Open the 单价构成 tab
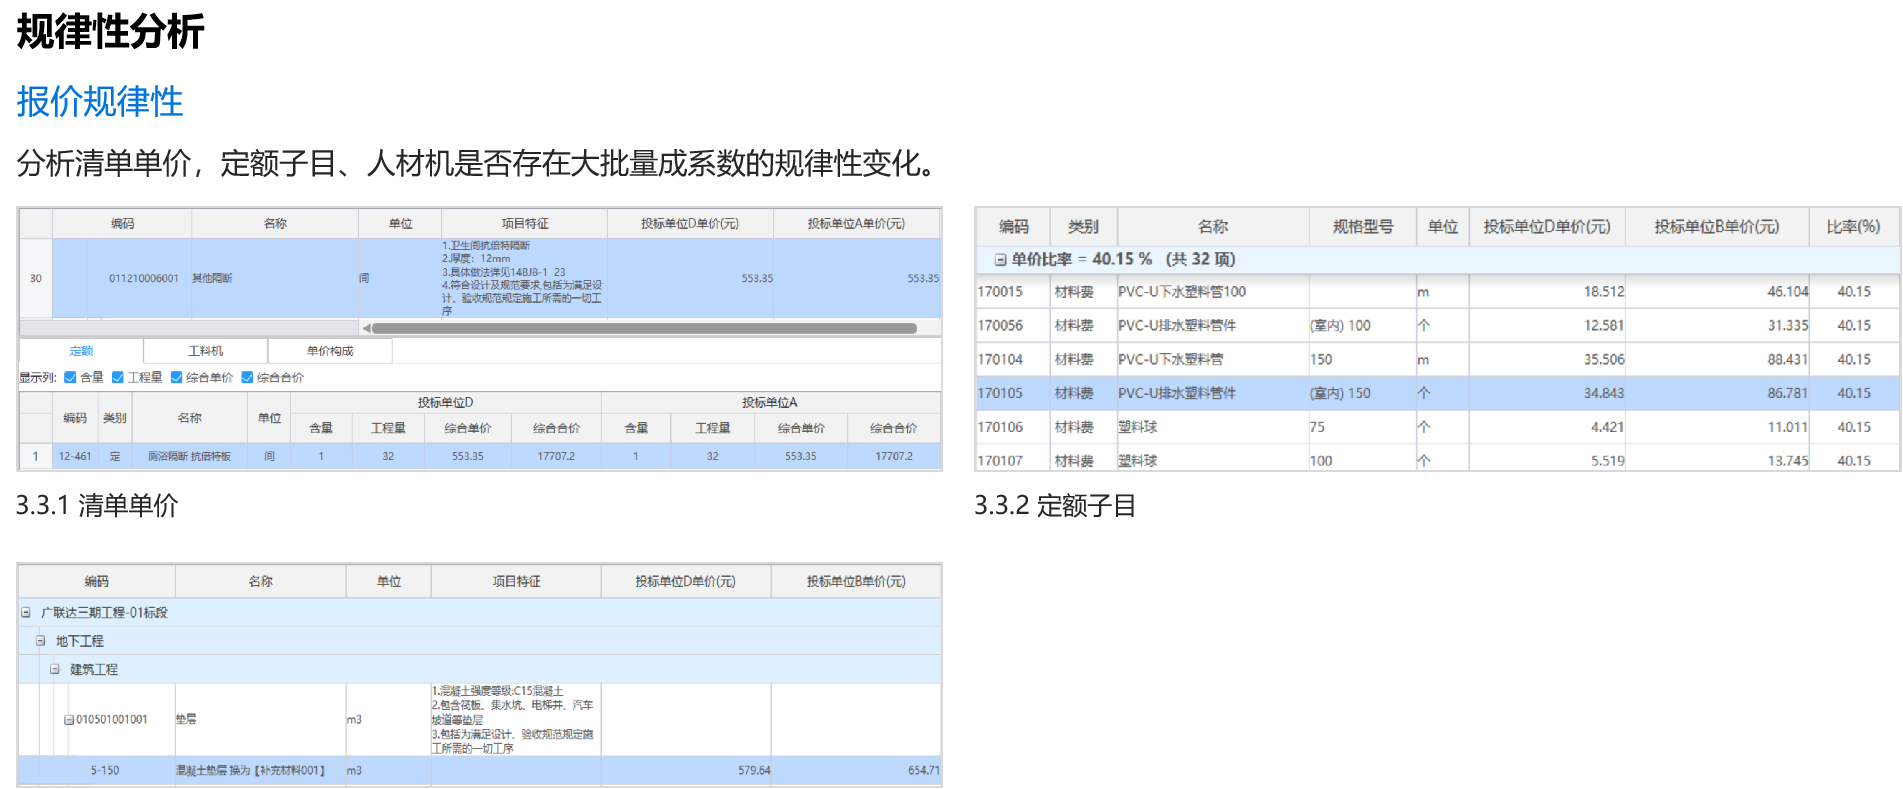The height and width of the screenshot is (789, 1903). click(330, 351)
